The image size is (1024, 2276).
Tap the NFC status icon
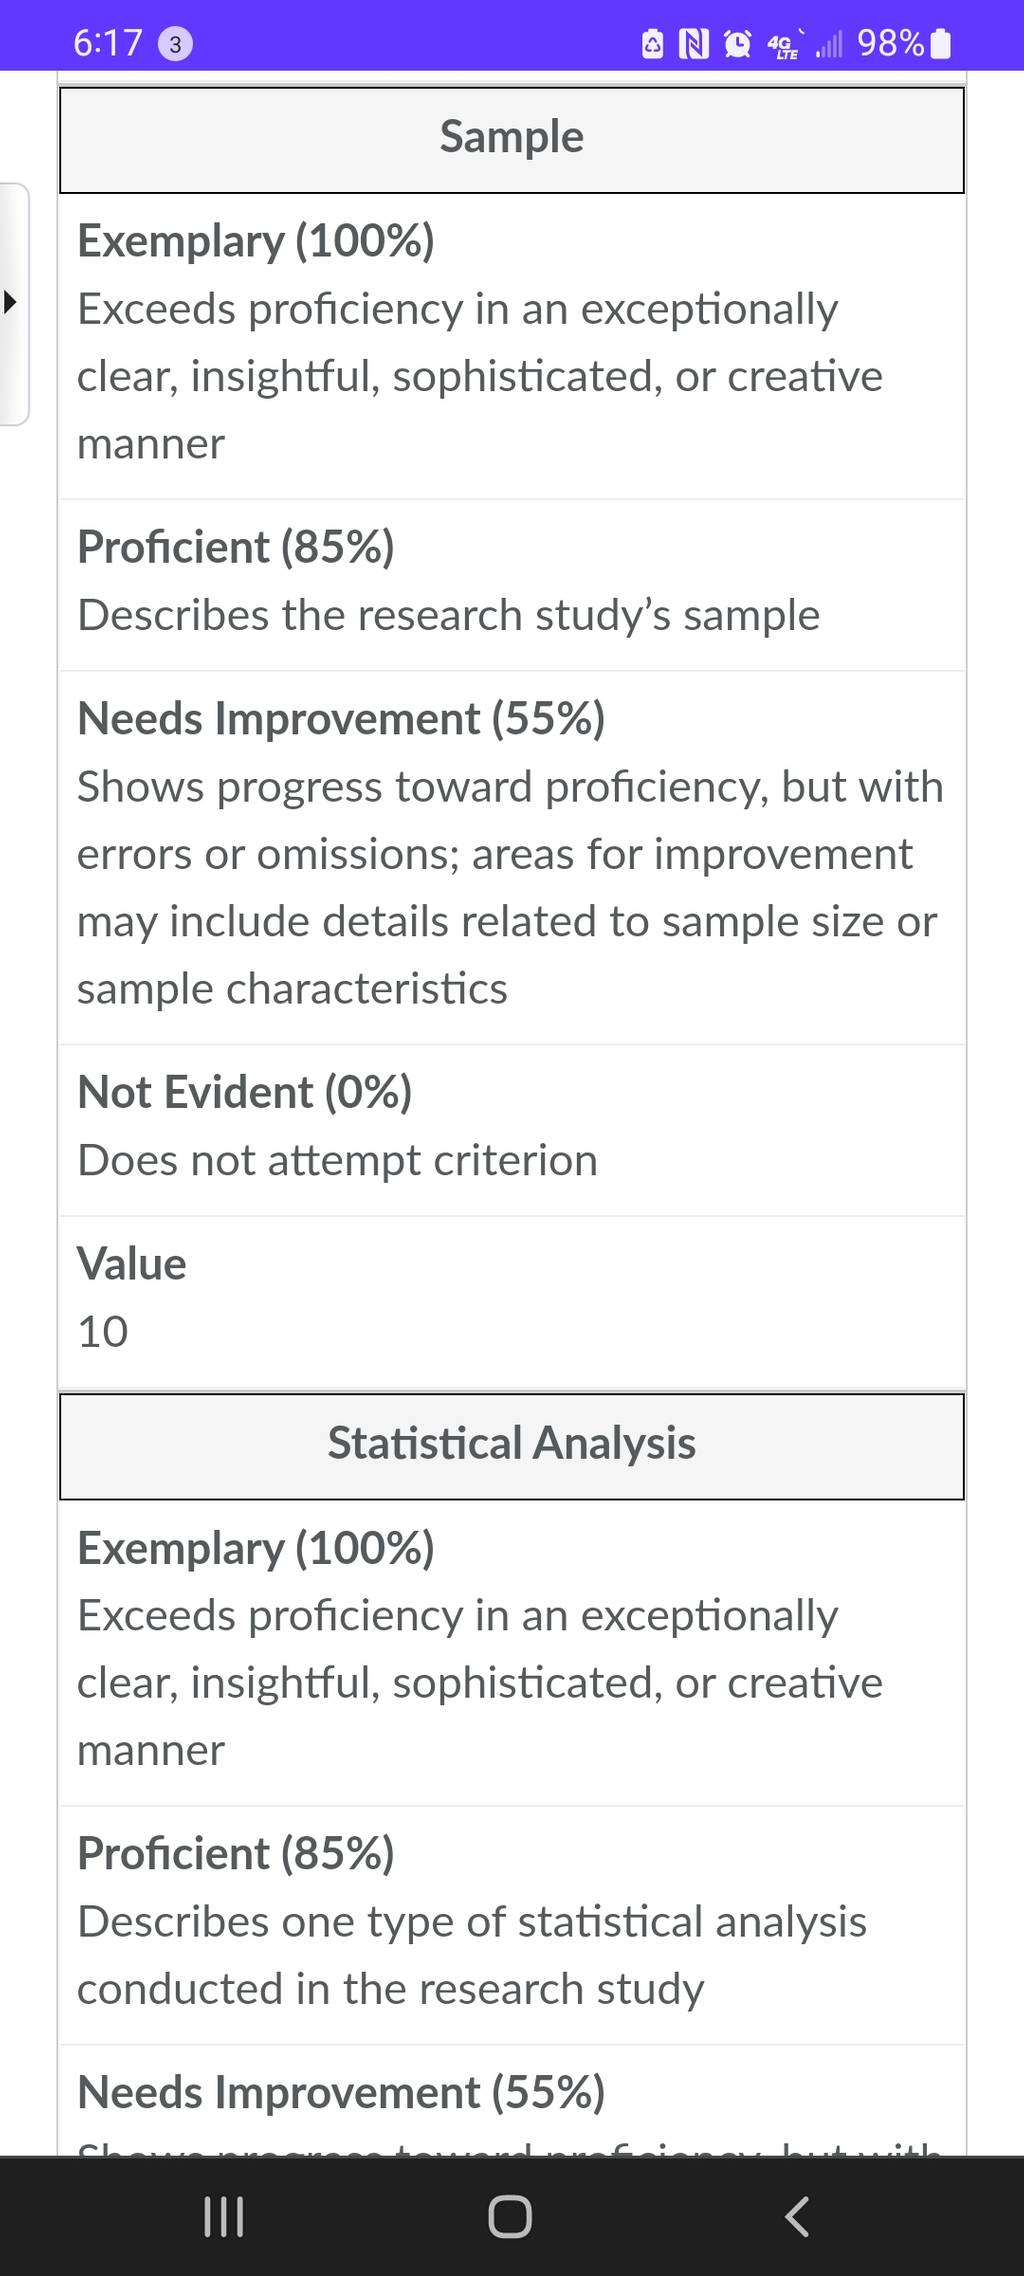point(694,44)
